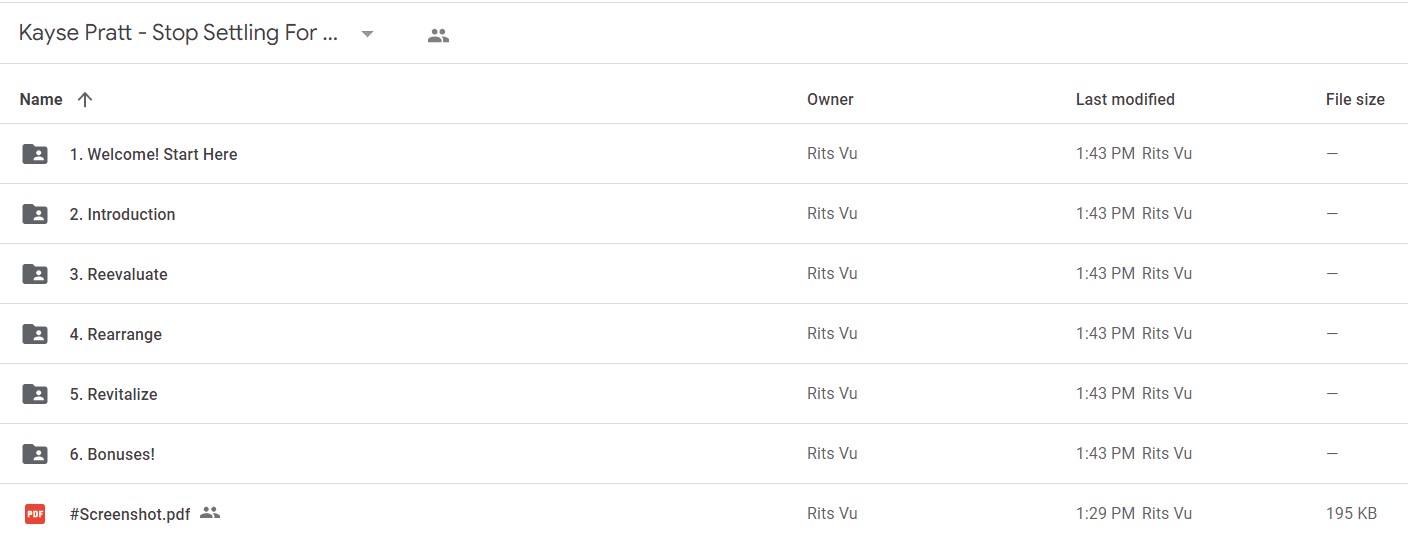Viewport: 1408px width, 537px height.
Task: Select the 5. Revitalize folder name
Action: (113, 394)
